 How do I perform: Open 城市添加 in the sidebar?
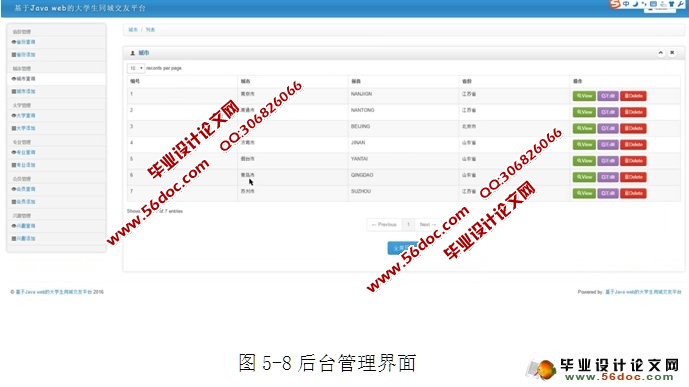pyautogui.click(x=26, y=91)
